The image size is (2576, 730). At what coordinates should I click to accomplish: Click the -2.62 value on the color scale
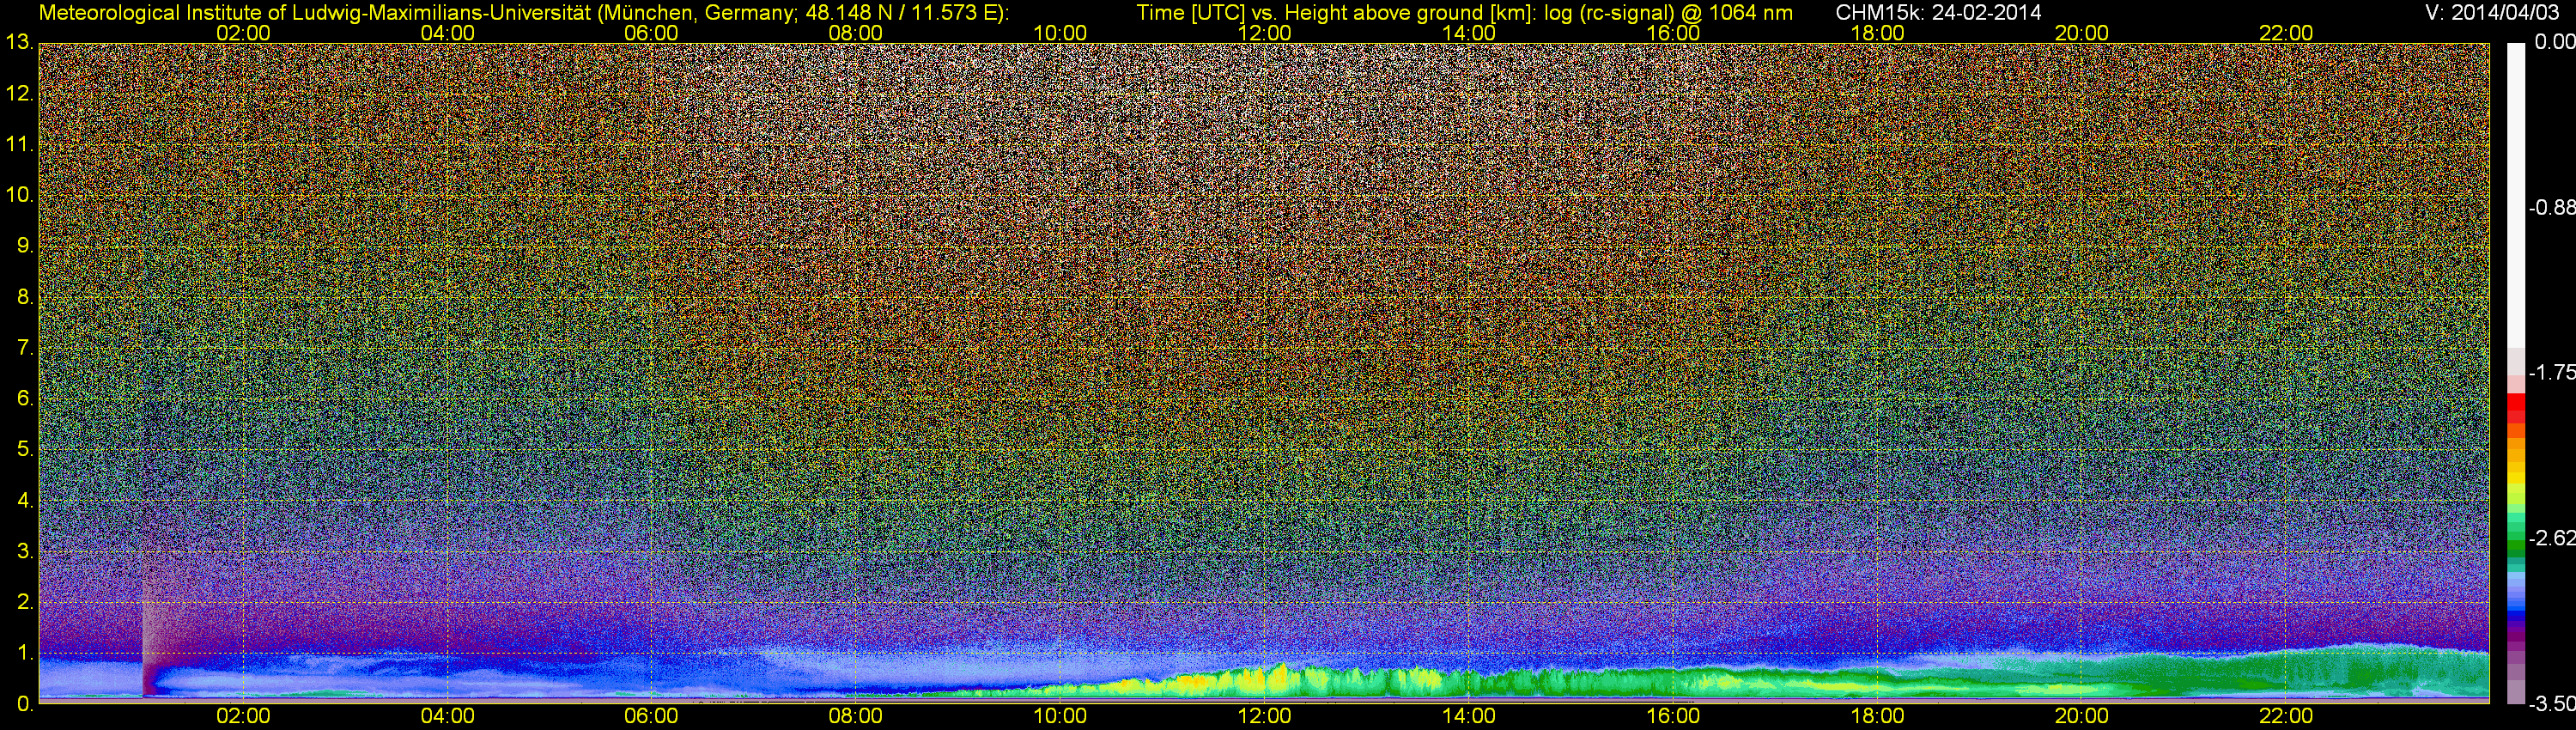pos(2552,539)
